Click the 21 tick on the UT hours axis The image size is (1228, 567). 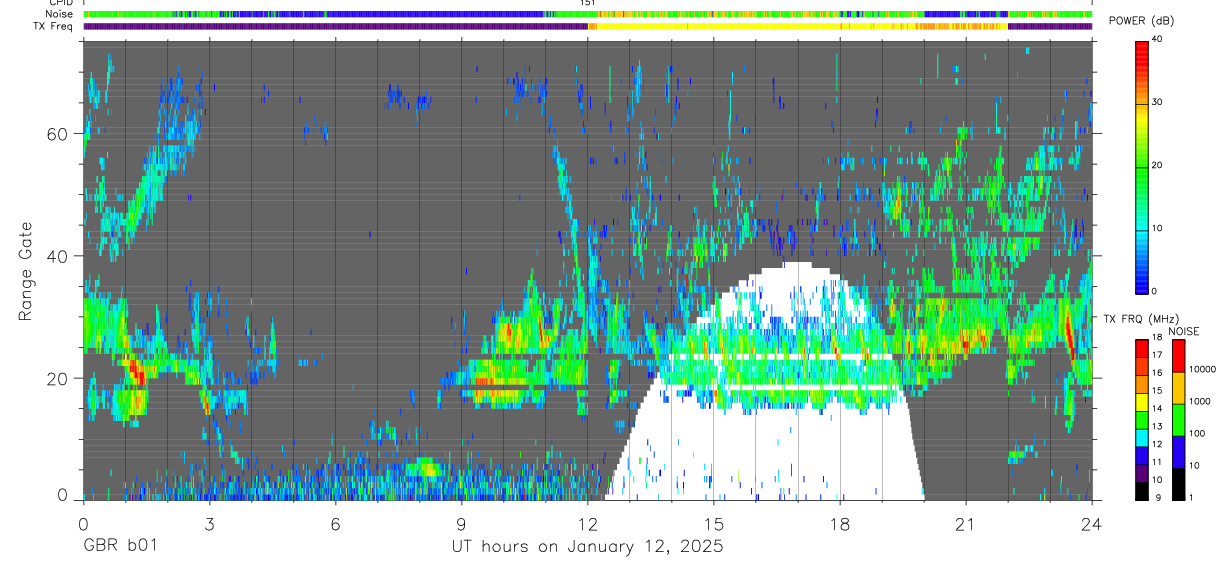[x=966, y=524]
